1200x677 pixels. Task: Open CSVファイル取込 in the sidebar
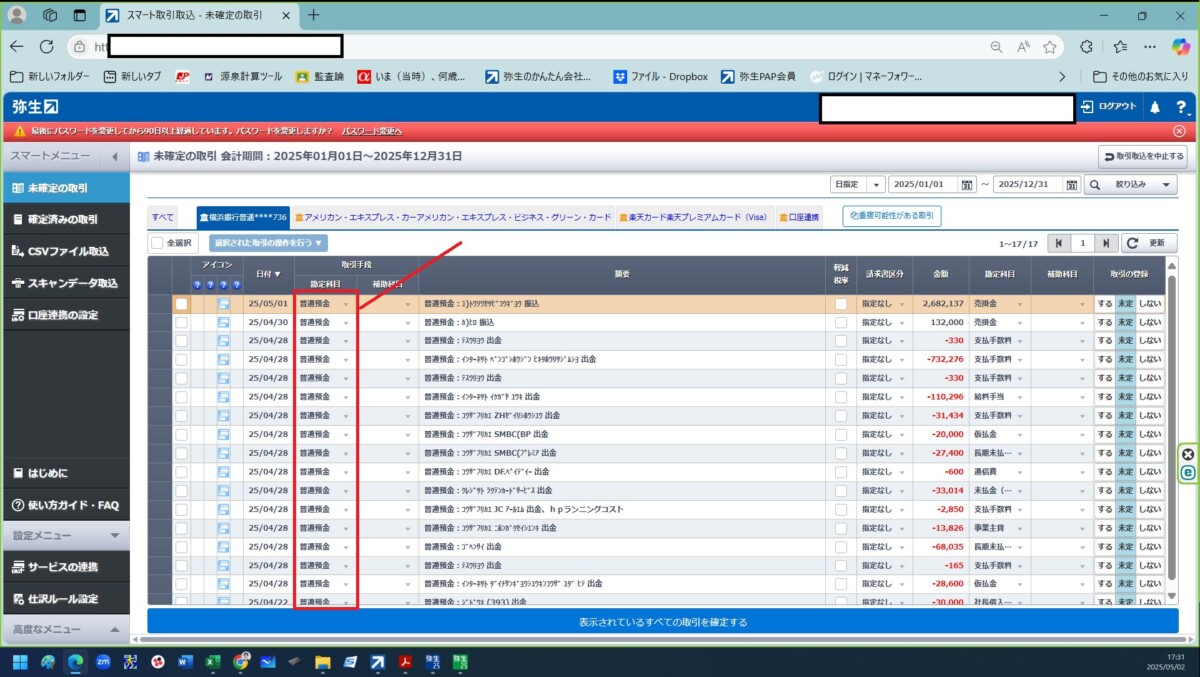[65, 251]
